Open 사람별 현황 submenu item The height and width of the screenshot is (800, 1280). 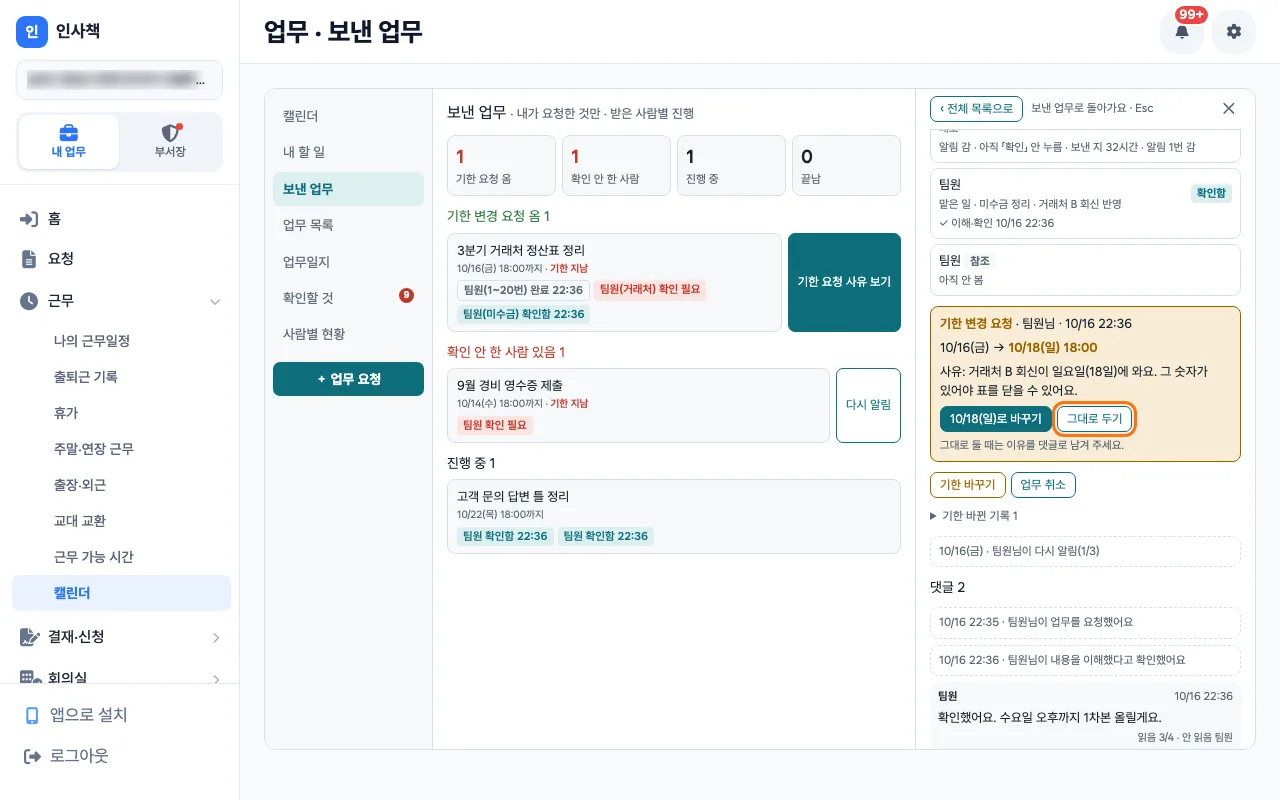[348, 333]
